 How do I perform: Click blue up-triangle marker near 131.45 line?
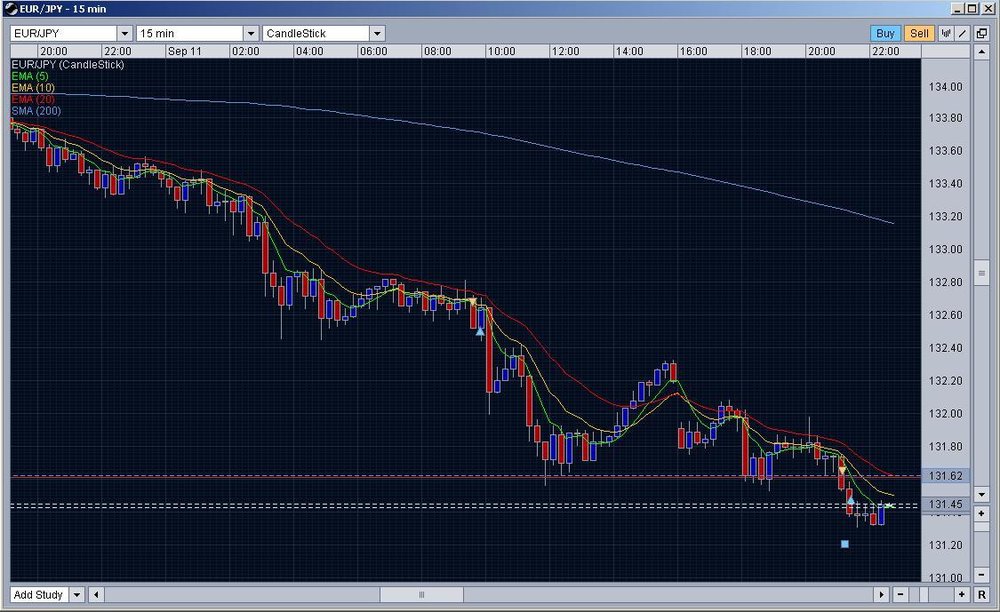(x=850, y=500)
